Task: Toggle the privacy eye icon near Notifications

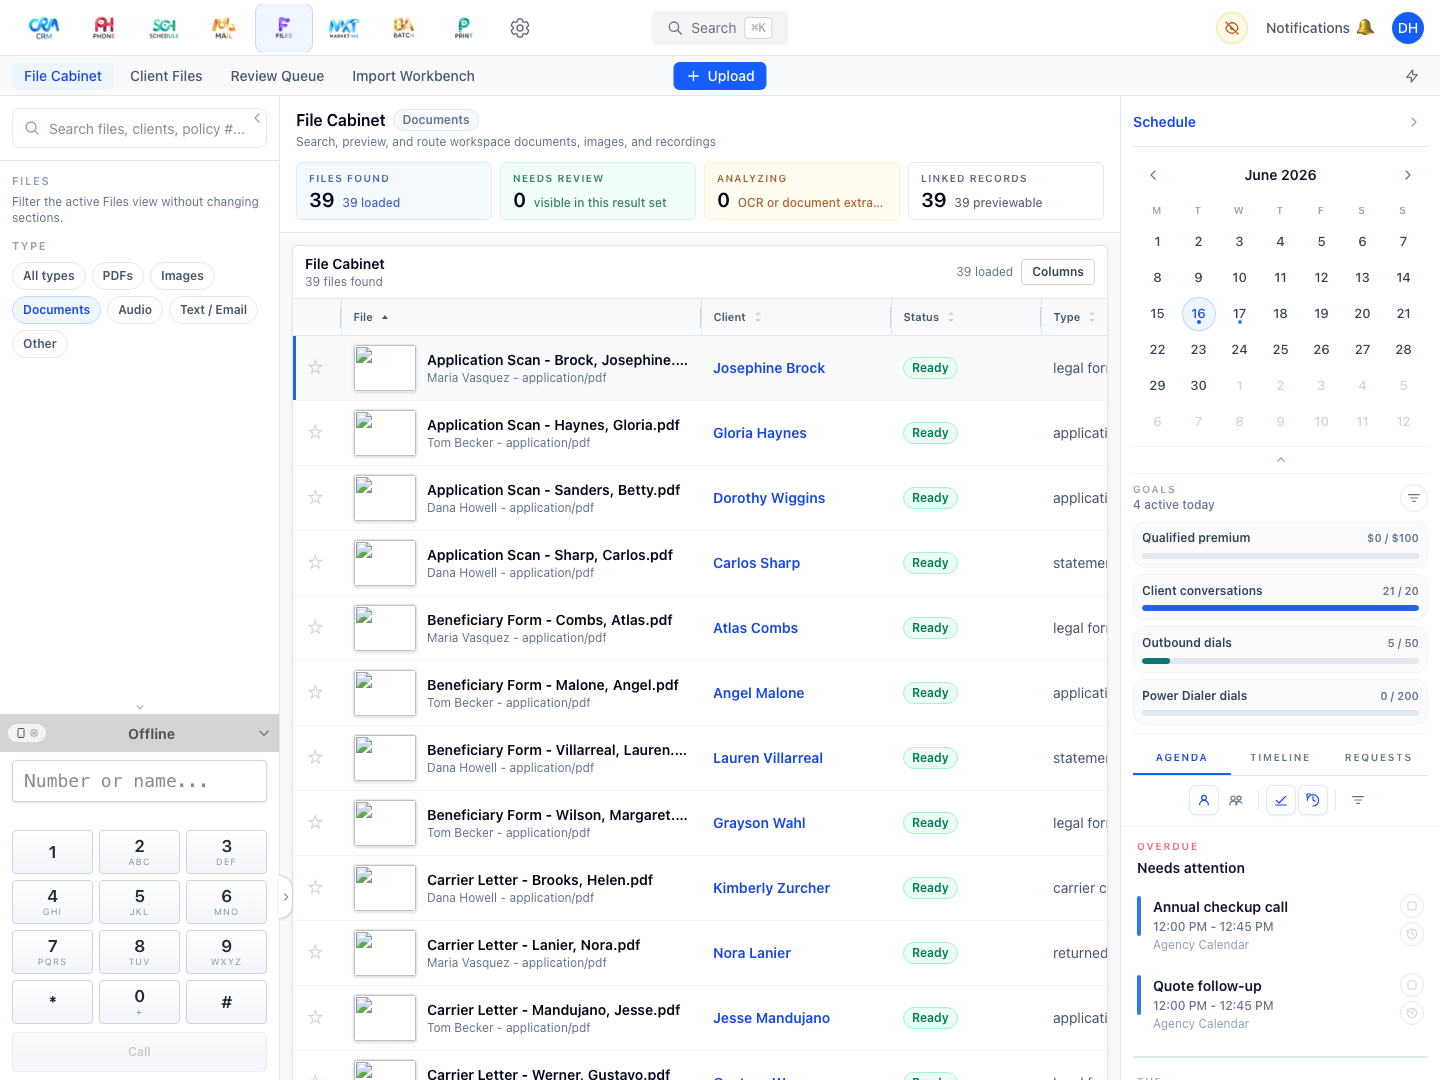Action: coord(1232,28)
